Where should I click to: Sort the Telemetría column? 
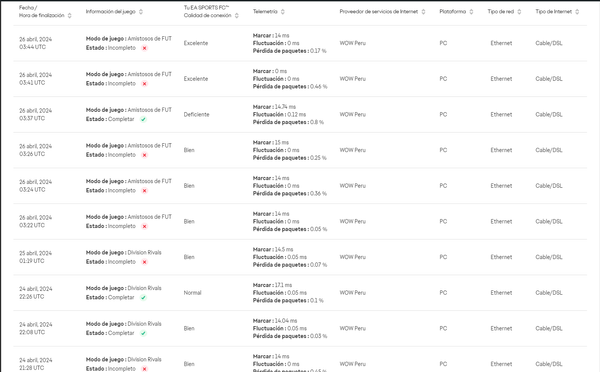coord(282,12)
